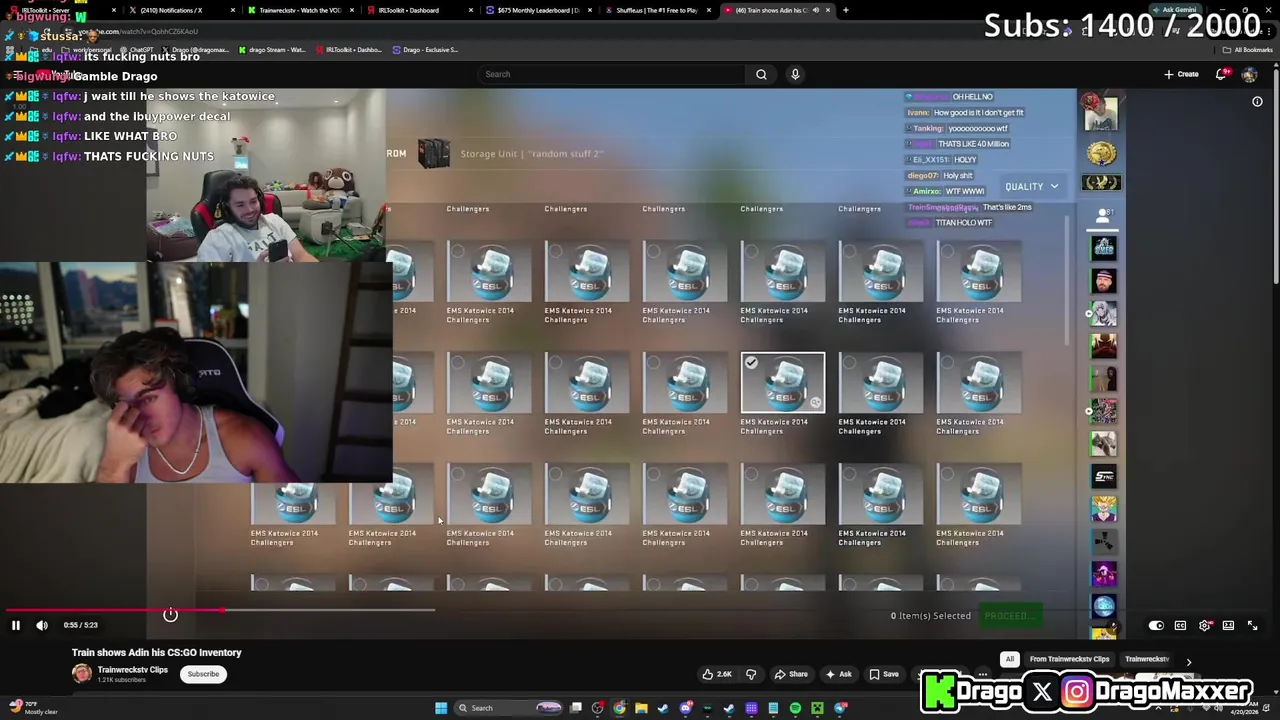The height and width of the screenshot is (720, 1280).
Task: Enter fullscreen mode for the video
Action: pyautogui.click(x=1252, y=625)
